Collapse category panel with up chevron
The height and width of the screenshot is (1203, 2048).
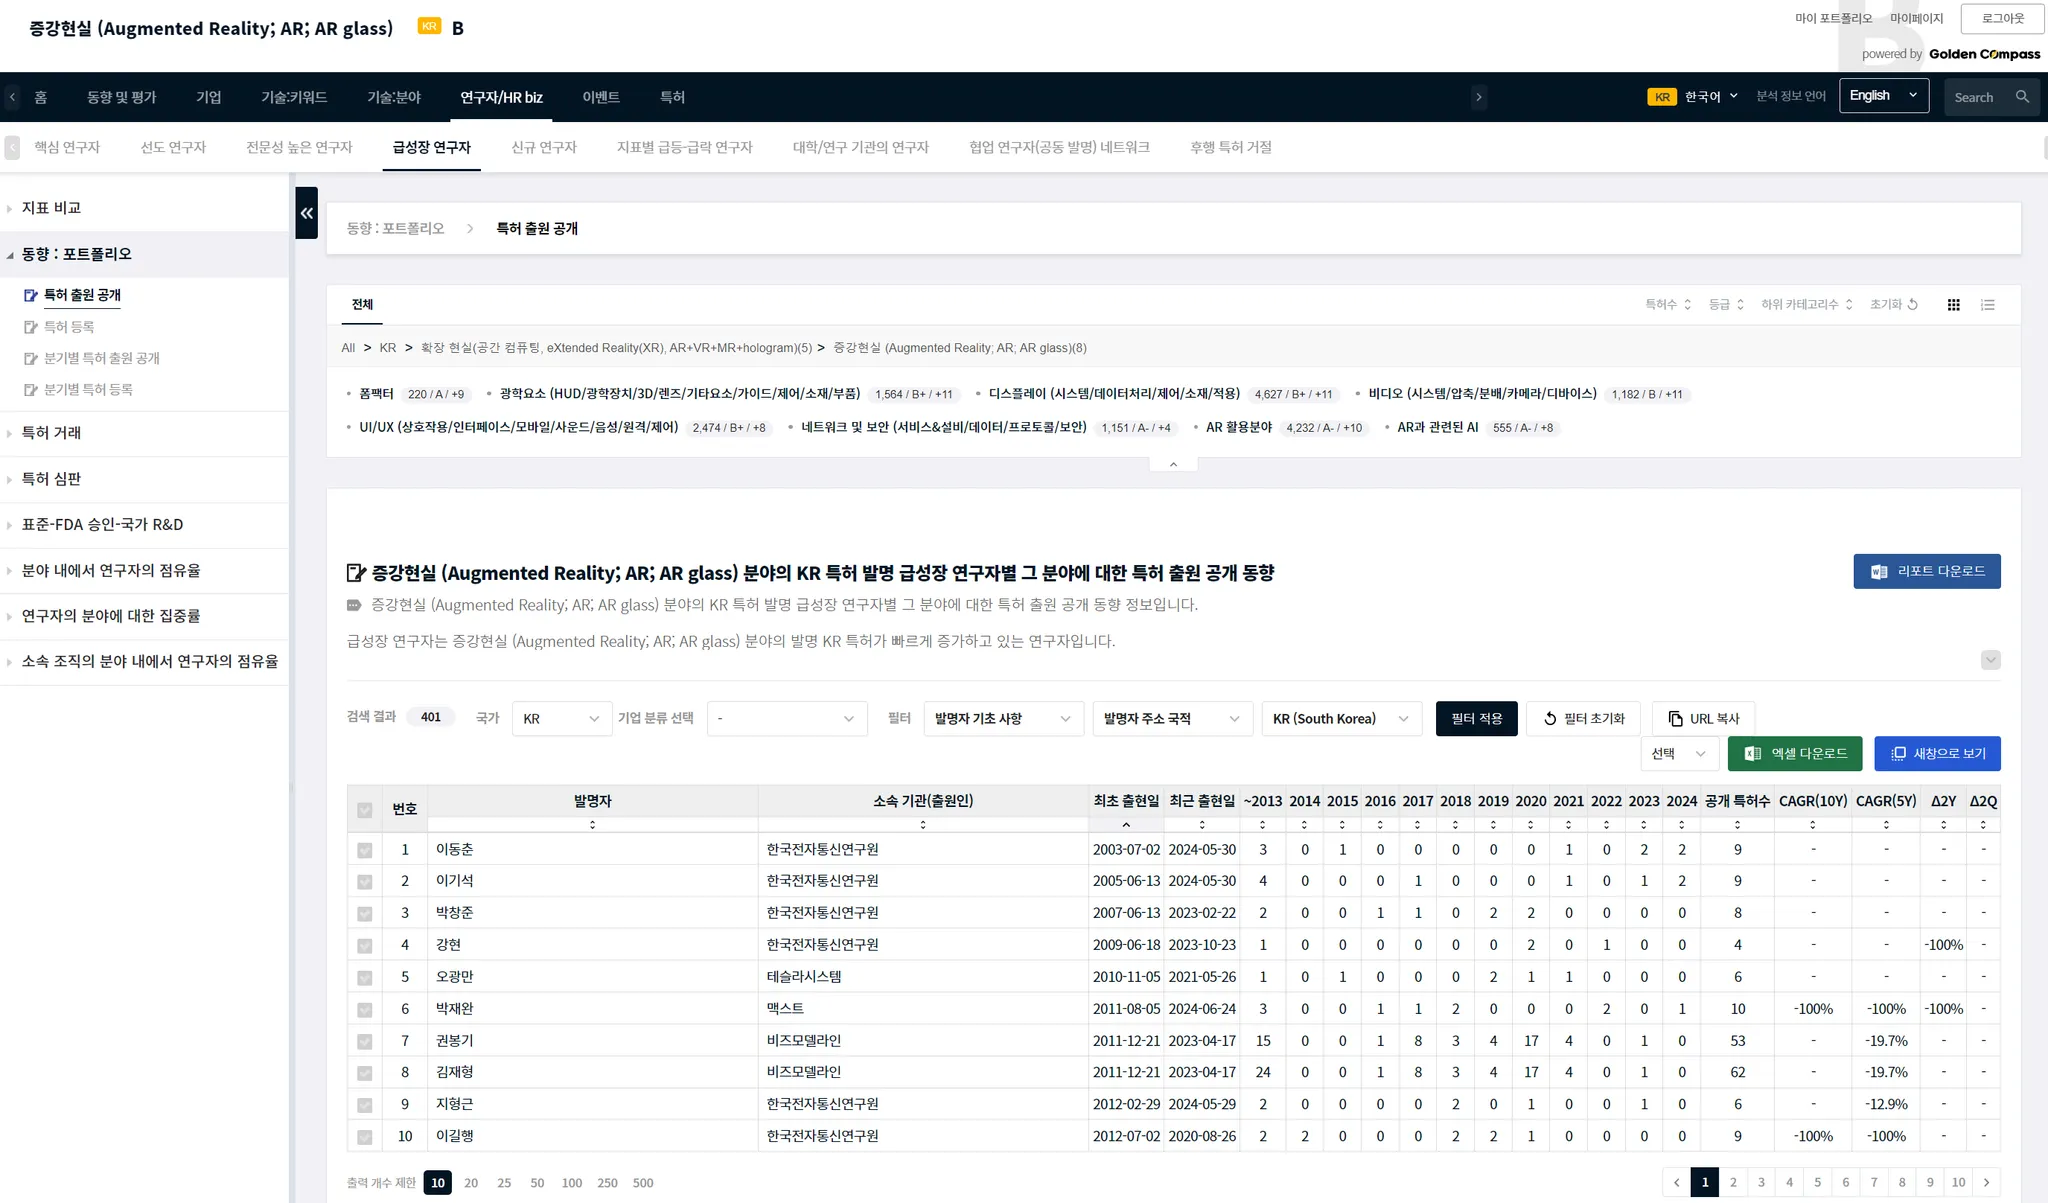pyautogui.click(x=1173, y=464)
